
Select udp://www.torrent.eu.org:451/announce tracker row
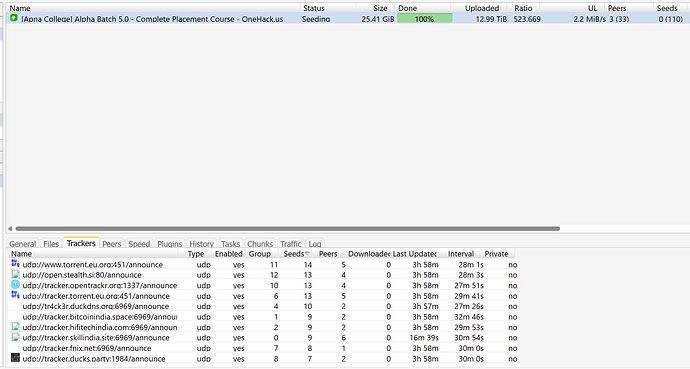(x=263, y=264)
